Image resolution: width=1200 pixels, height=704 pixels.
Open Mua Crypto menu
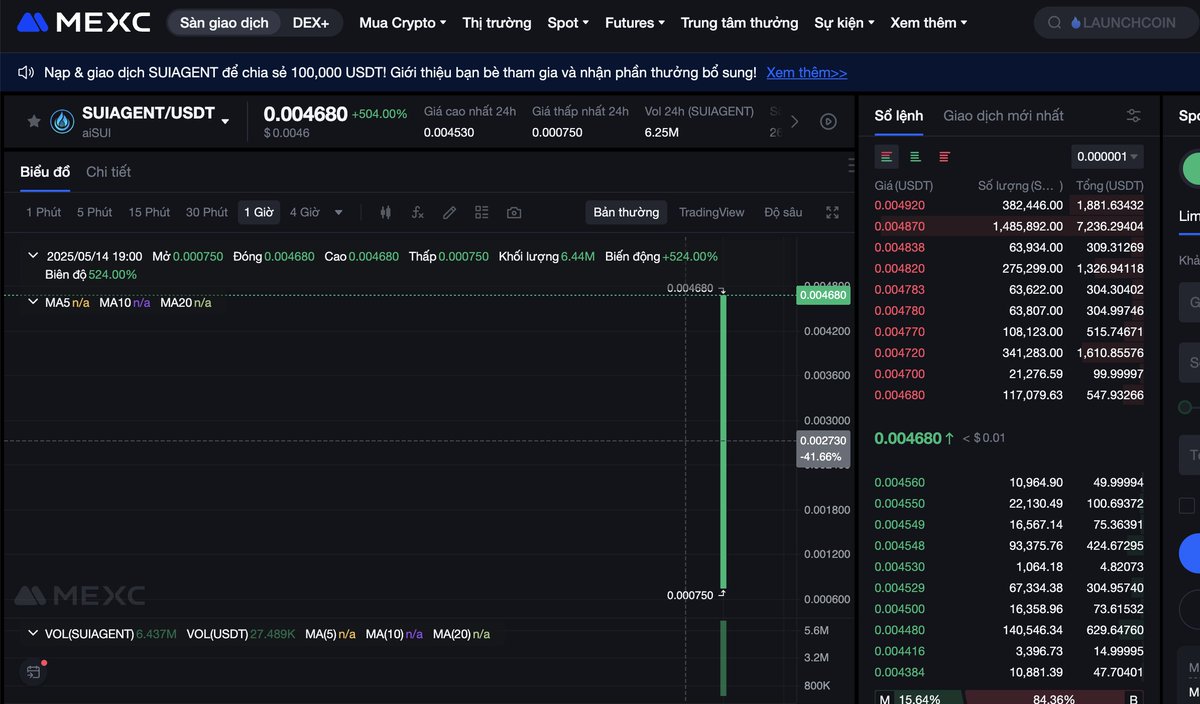point(402,22)
